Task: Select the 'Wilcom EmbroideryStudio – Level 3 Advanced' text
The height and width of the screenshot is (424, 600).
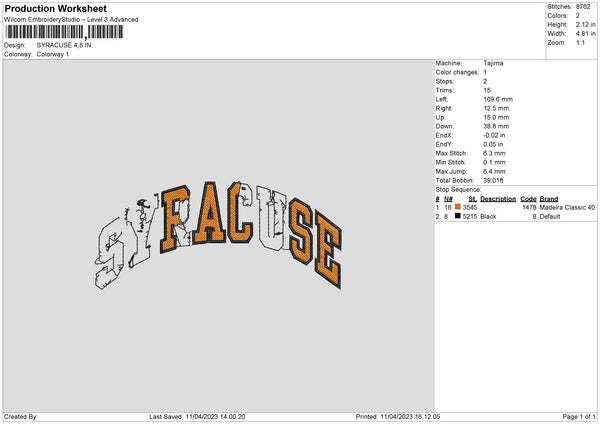Action: pyautogui.click(x=71, y=20)
